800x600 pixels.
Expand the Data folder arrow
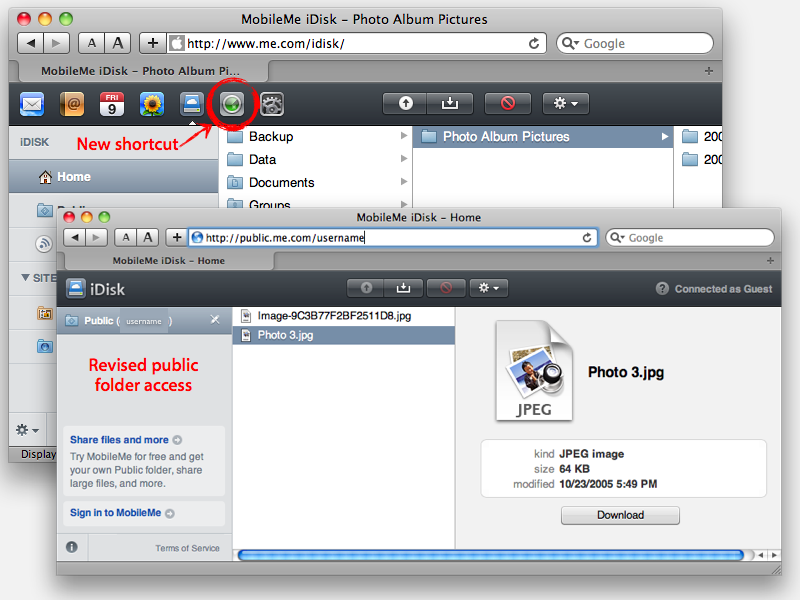404,159
